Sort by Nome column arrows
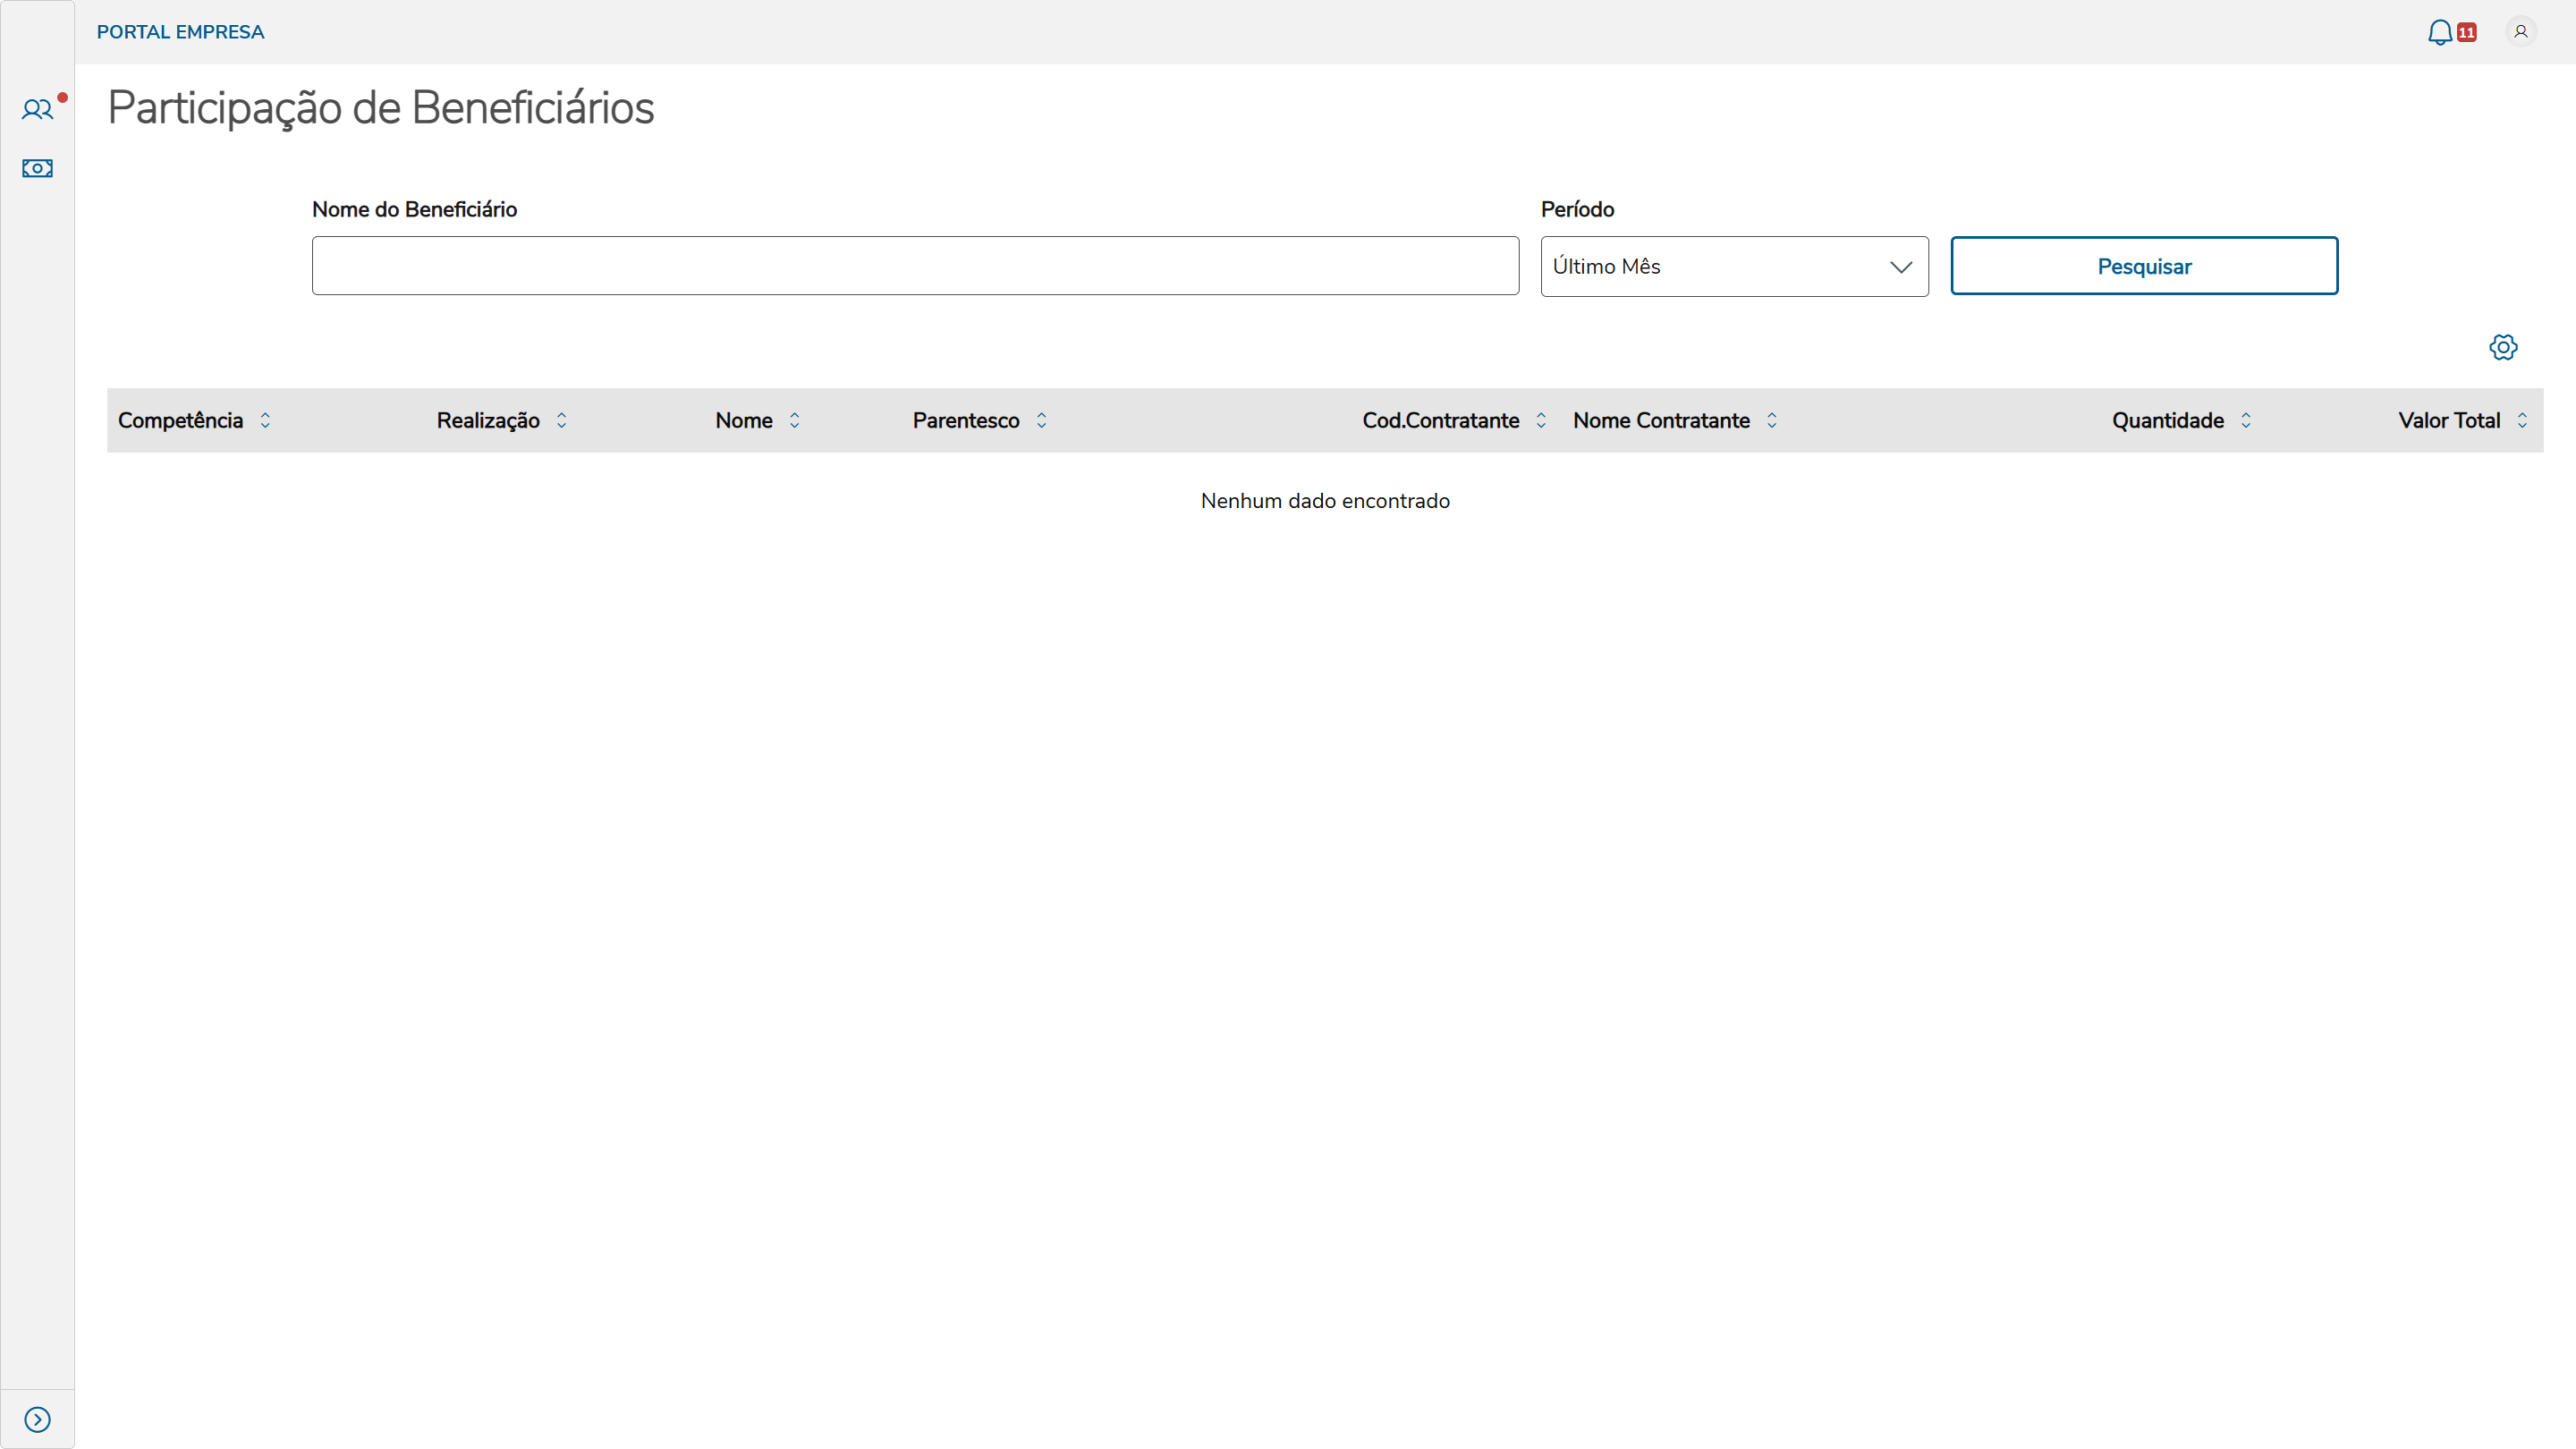Image resolution: width=2576 pixels, height=1449 pixels. tap(794, 420)
